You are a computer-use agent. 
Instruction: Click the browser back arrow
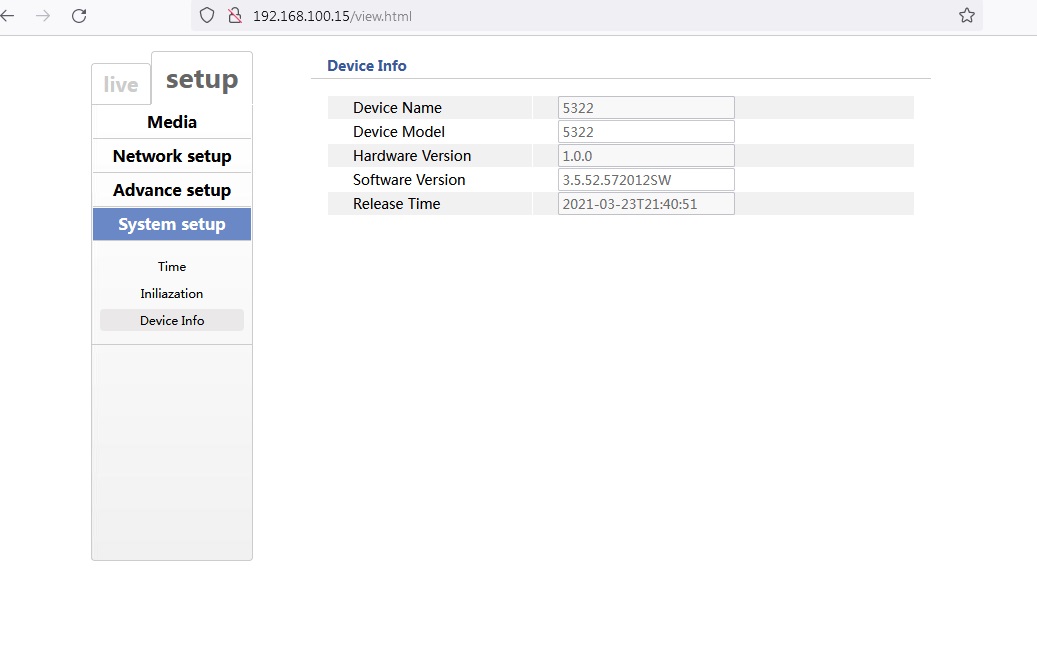point(8,16)
